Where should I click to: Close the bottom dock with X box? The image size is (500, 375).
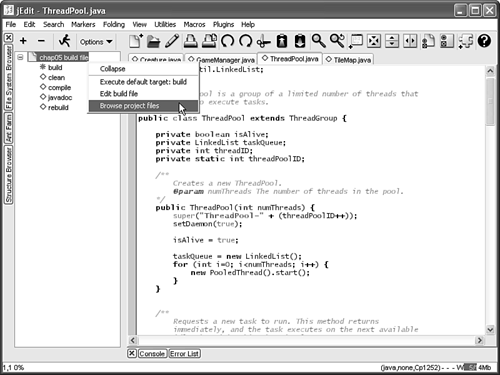click(132, 354)
